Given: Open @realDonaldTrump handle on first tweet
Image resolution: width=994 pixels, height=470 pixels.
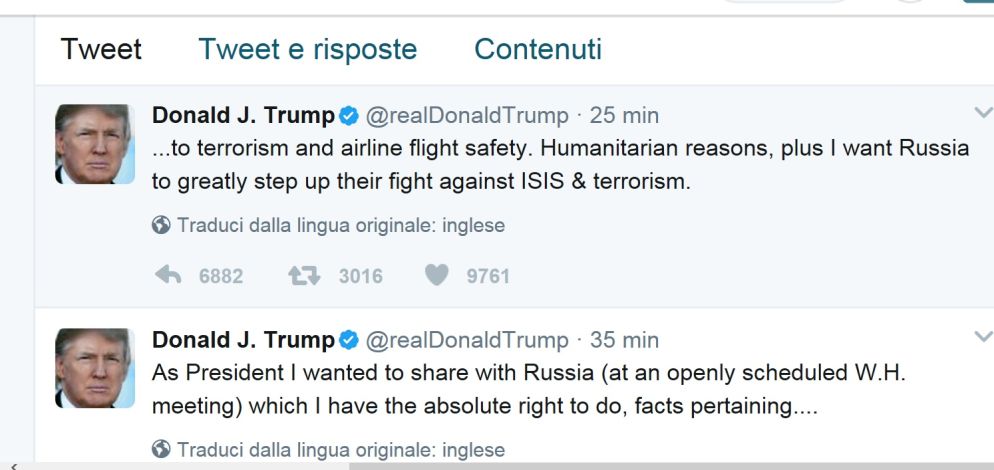Looking at the screenshot, I should (467, 116).
